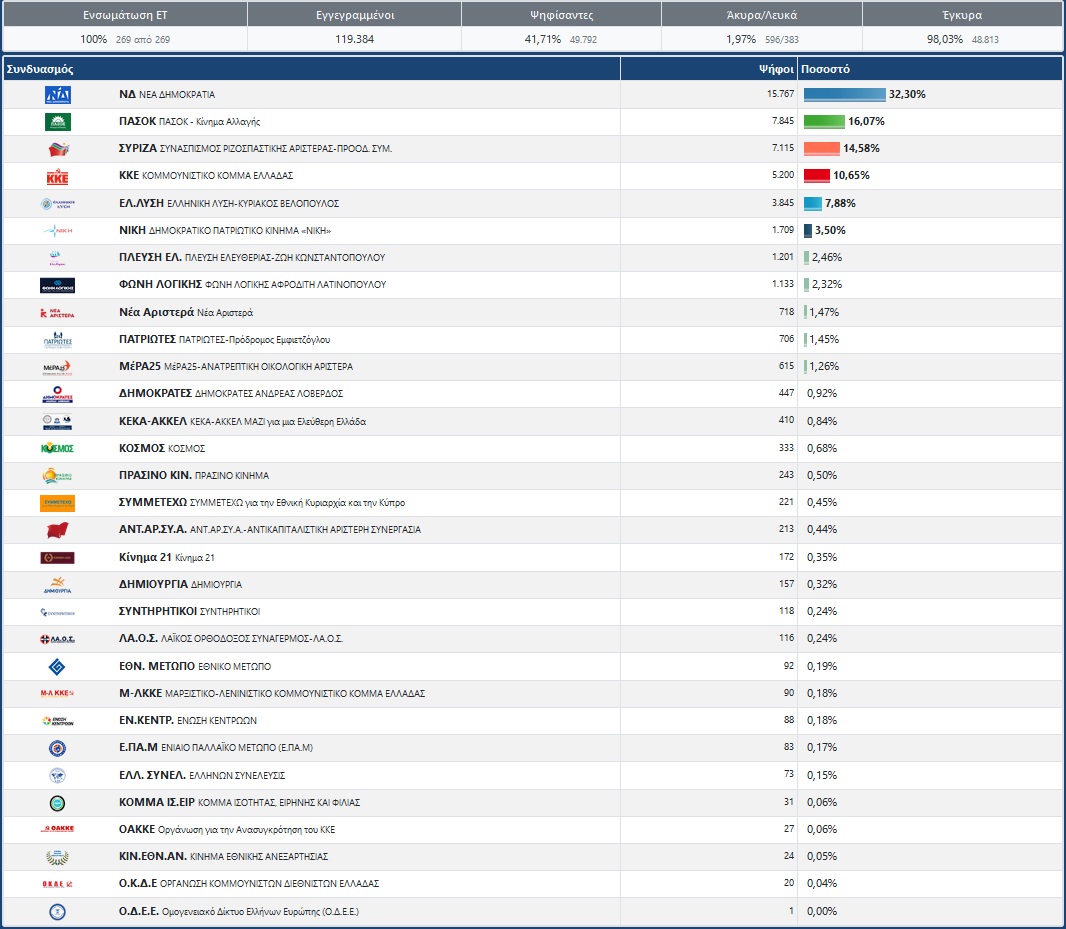Click the ΑΝΤ.ΑΡ.ΣΥ.Α. red flag logo

(58, 530)
